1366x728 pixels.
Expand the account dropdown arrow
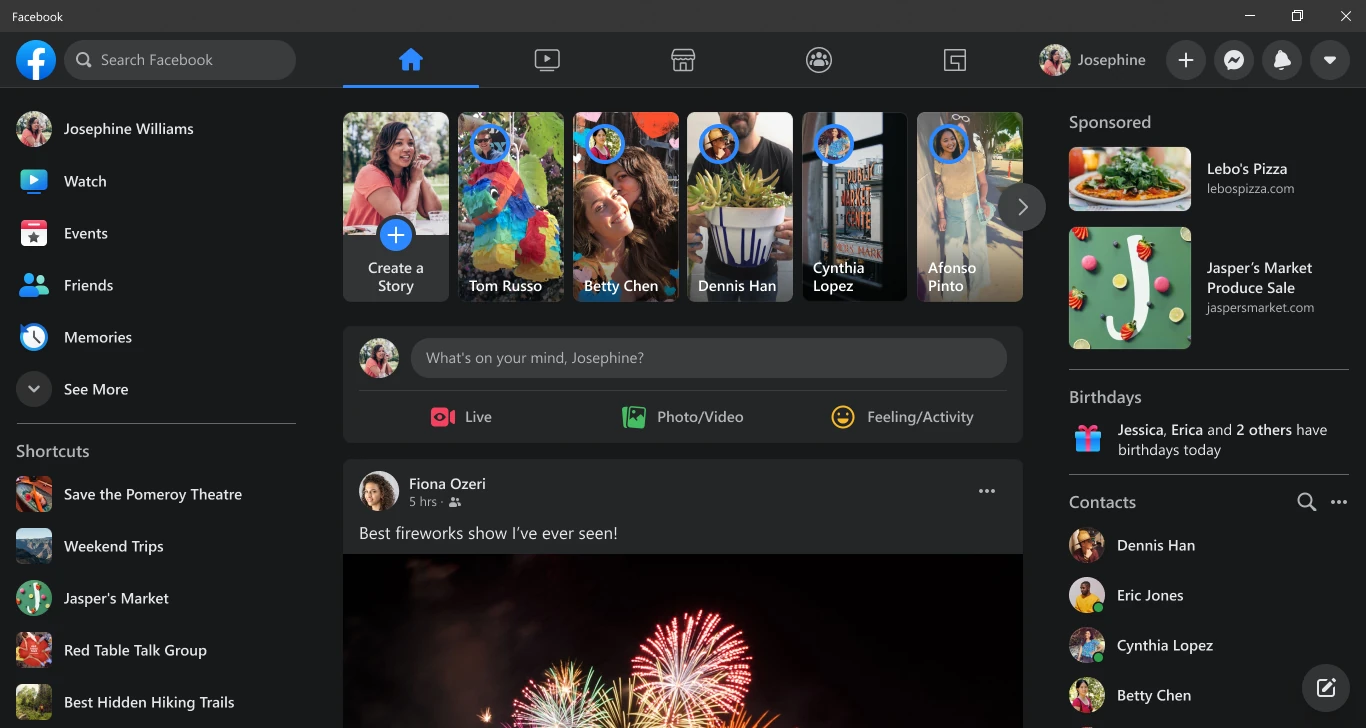click(1330, 60)
